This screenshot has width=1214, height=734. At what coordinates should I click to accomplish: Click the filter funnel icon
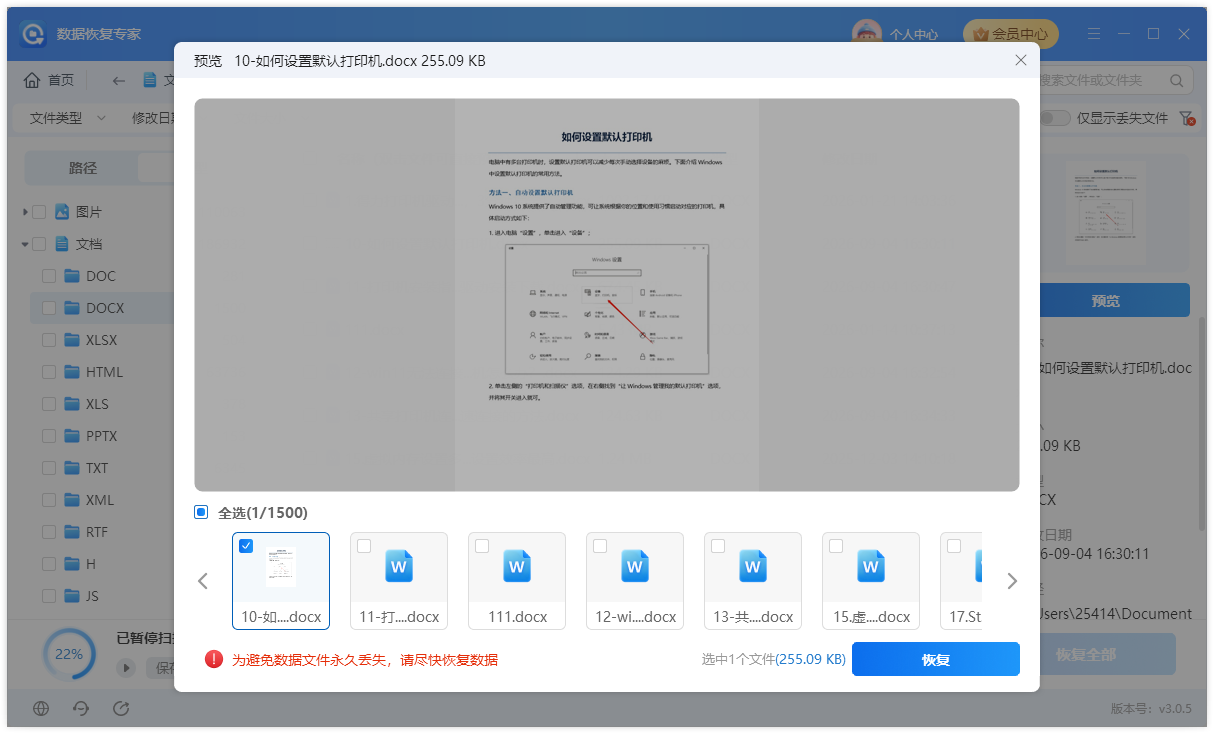click(1188, 118)
